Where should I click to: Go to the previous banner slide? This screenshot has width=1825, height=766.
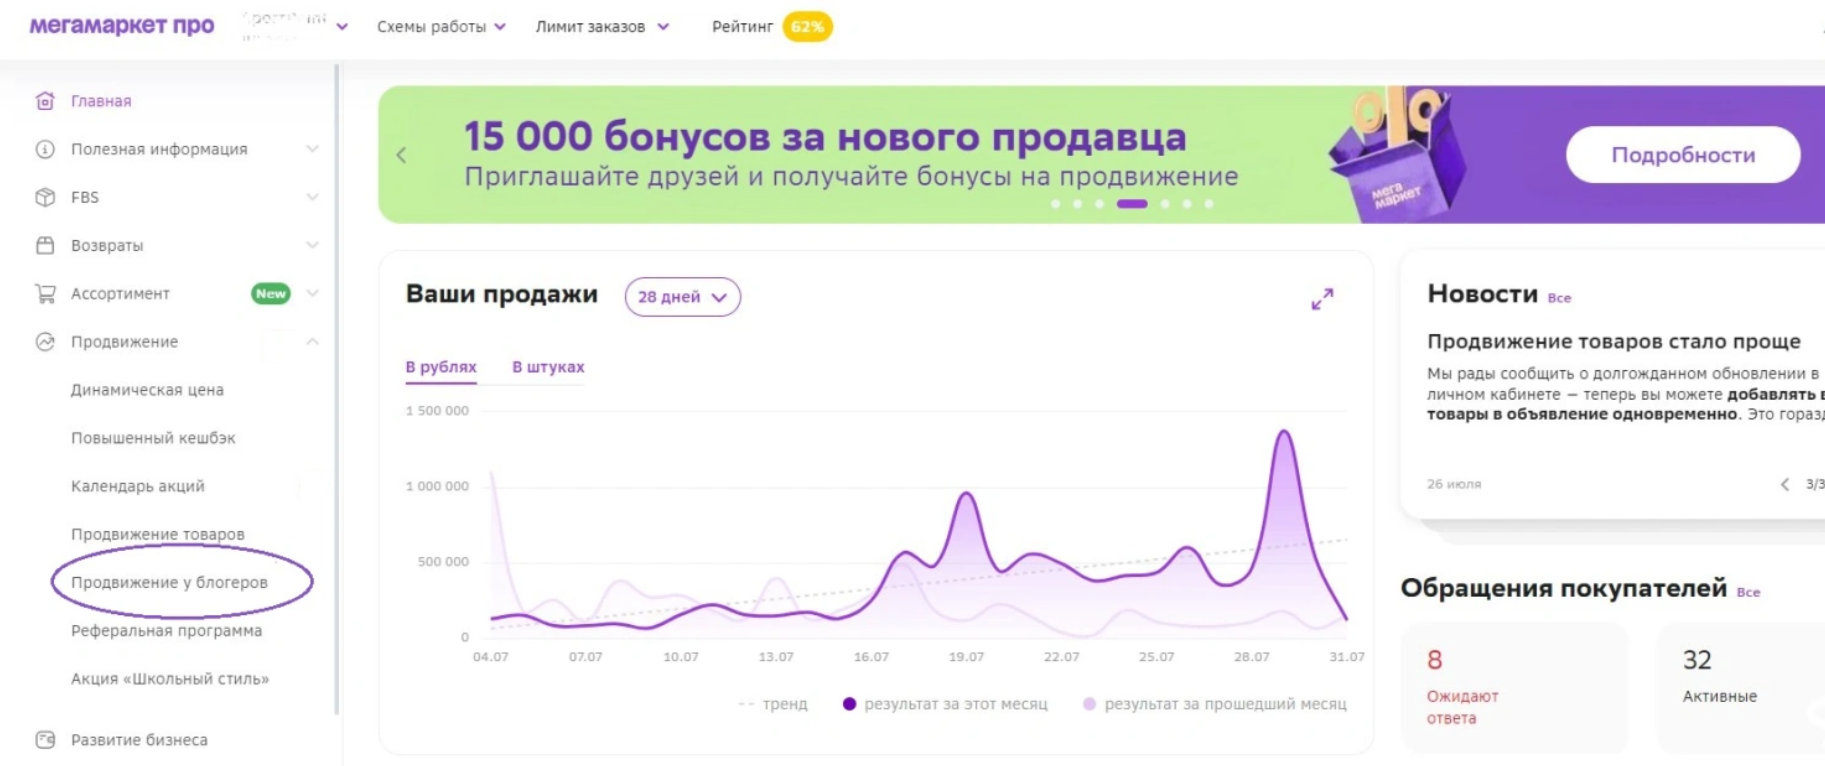point(401,155)
